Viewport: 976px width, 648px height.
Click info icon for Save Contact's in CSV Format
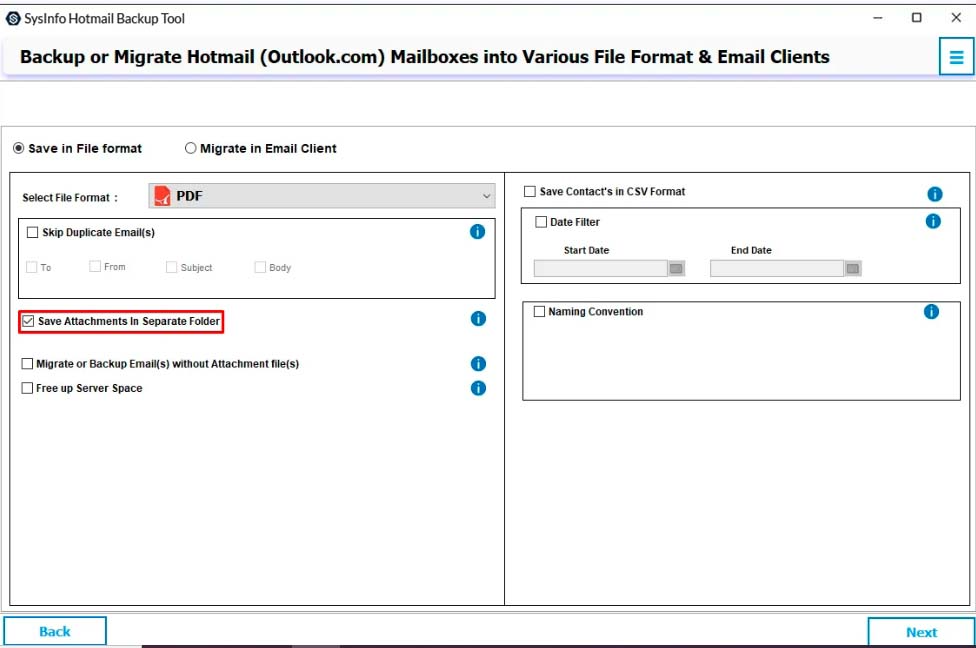935,194
